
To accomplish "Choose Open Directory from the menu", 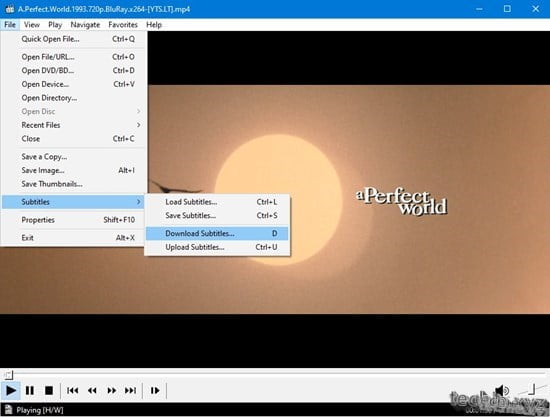I will click(x=73, y=98).
